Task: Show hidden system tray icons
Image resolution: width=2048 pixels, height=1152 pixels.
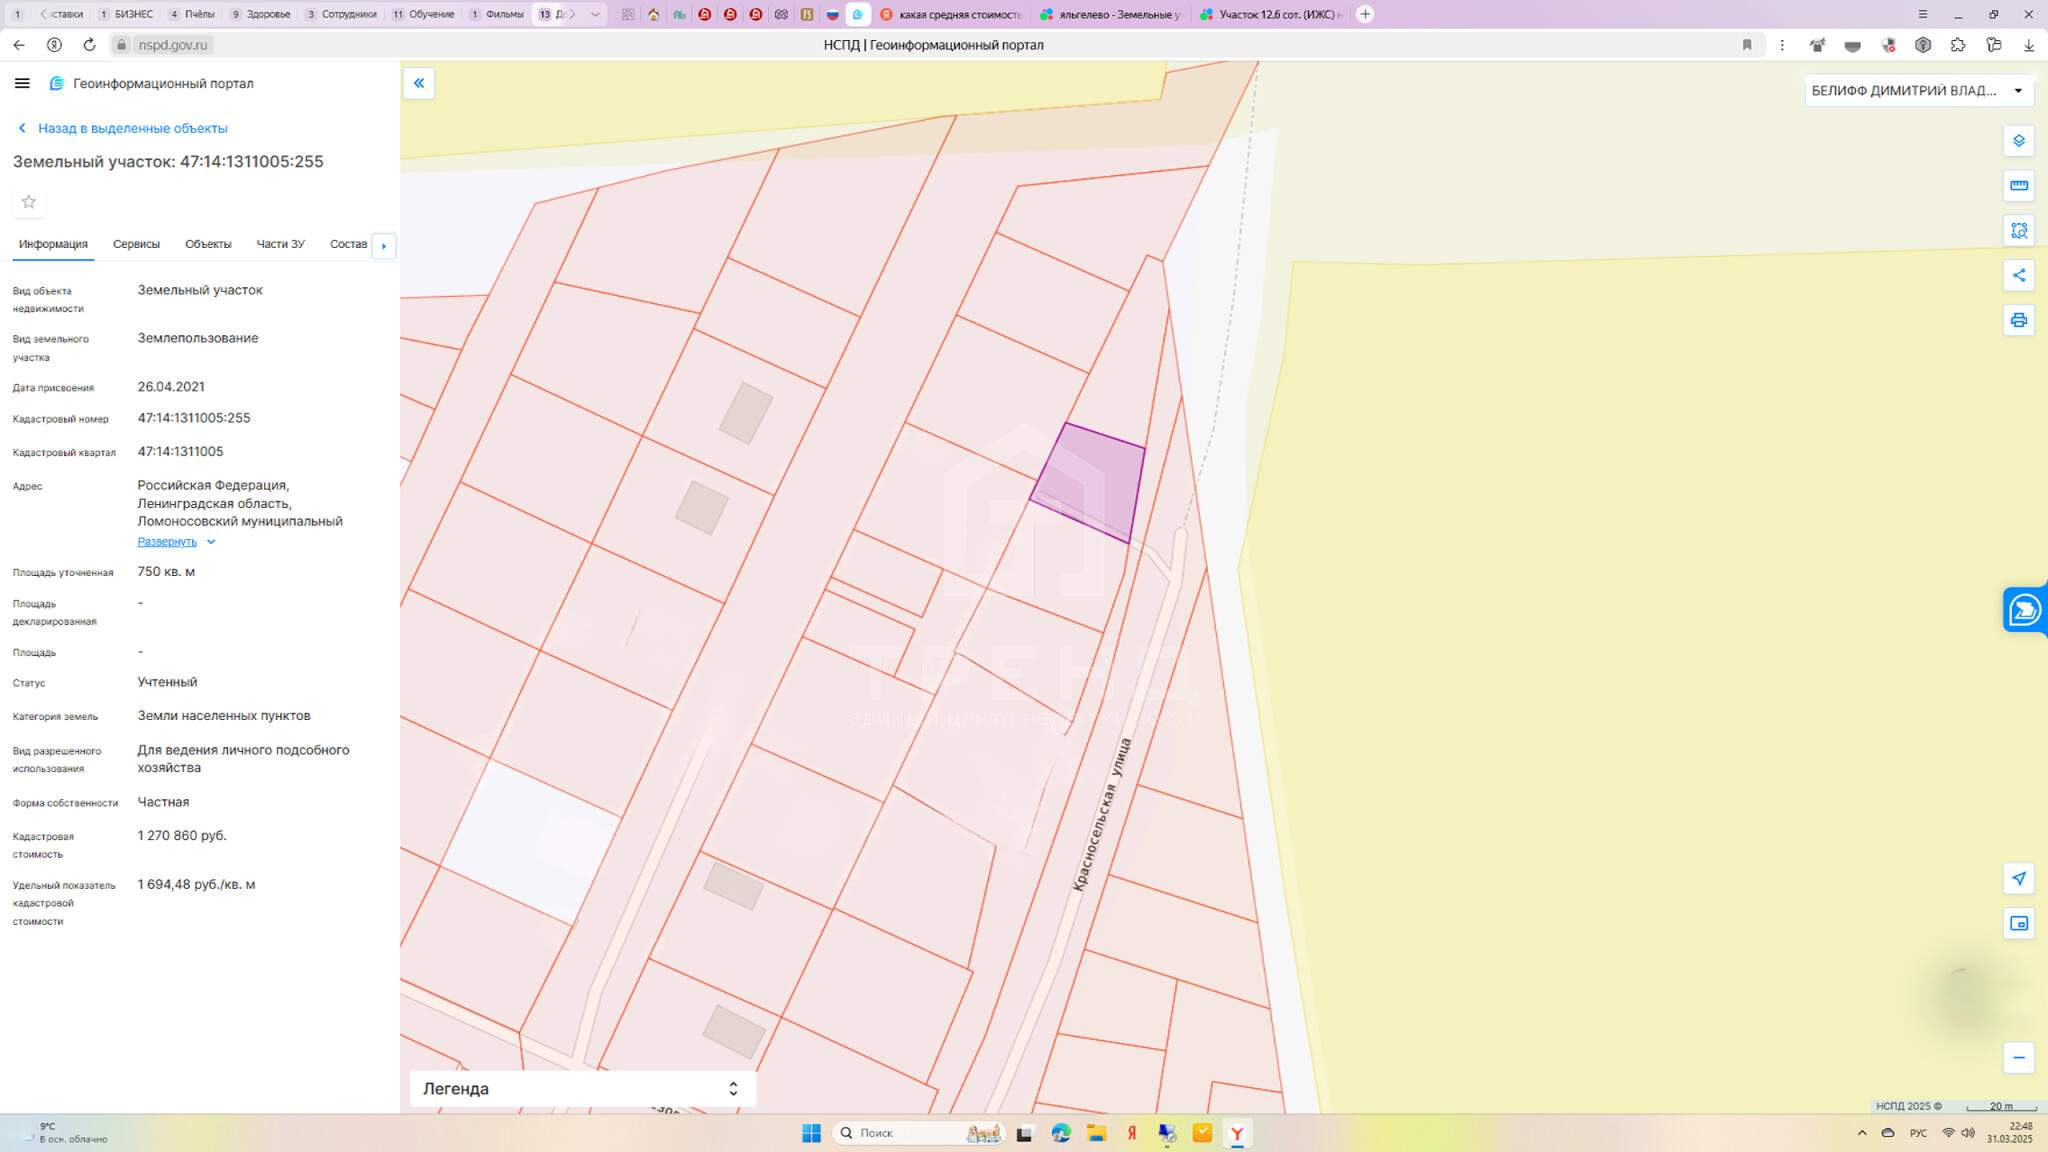Action: [1861, 1133]
